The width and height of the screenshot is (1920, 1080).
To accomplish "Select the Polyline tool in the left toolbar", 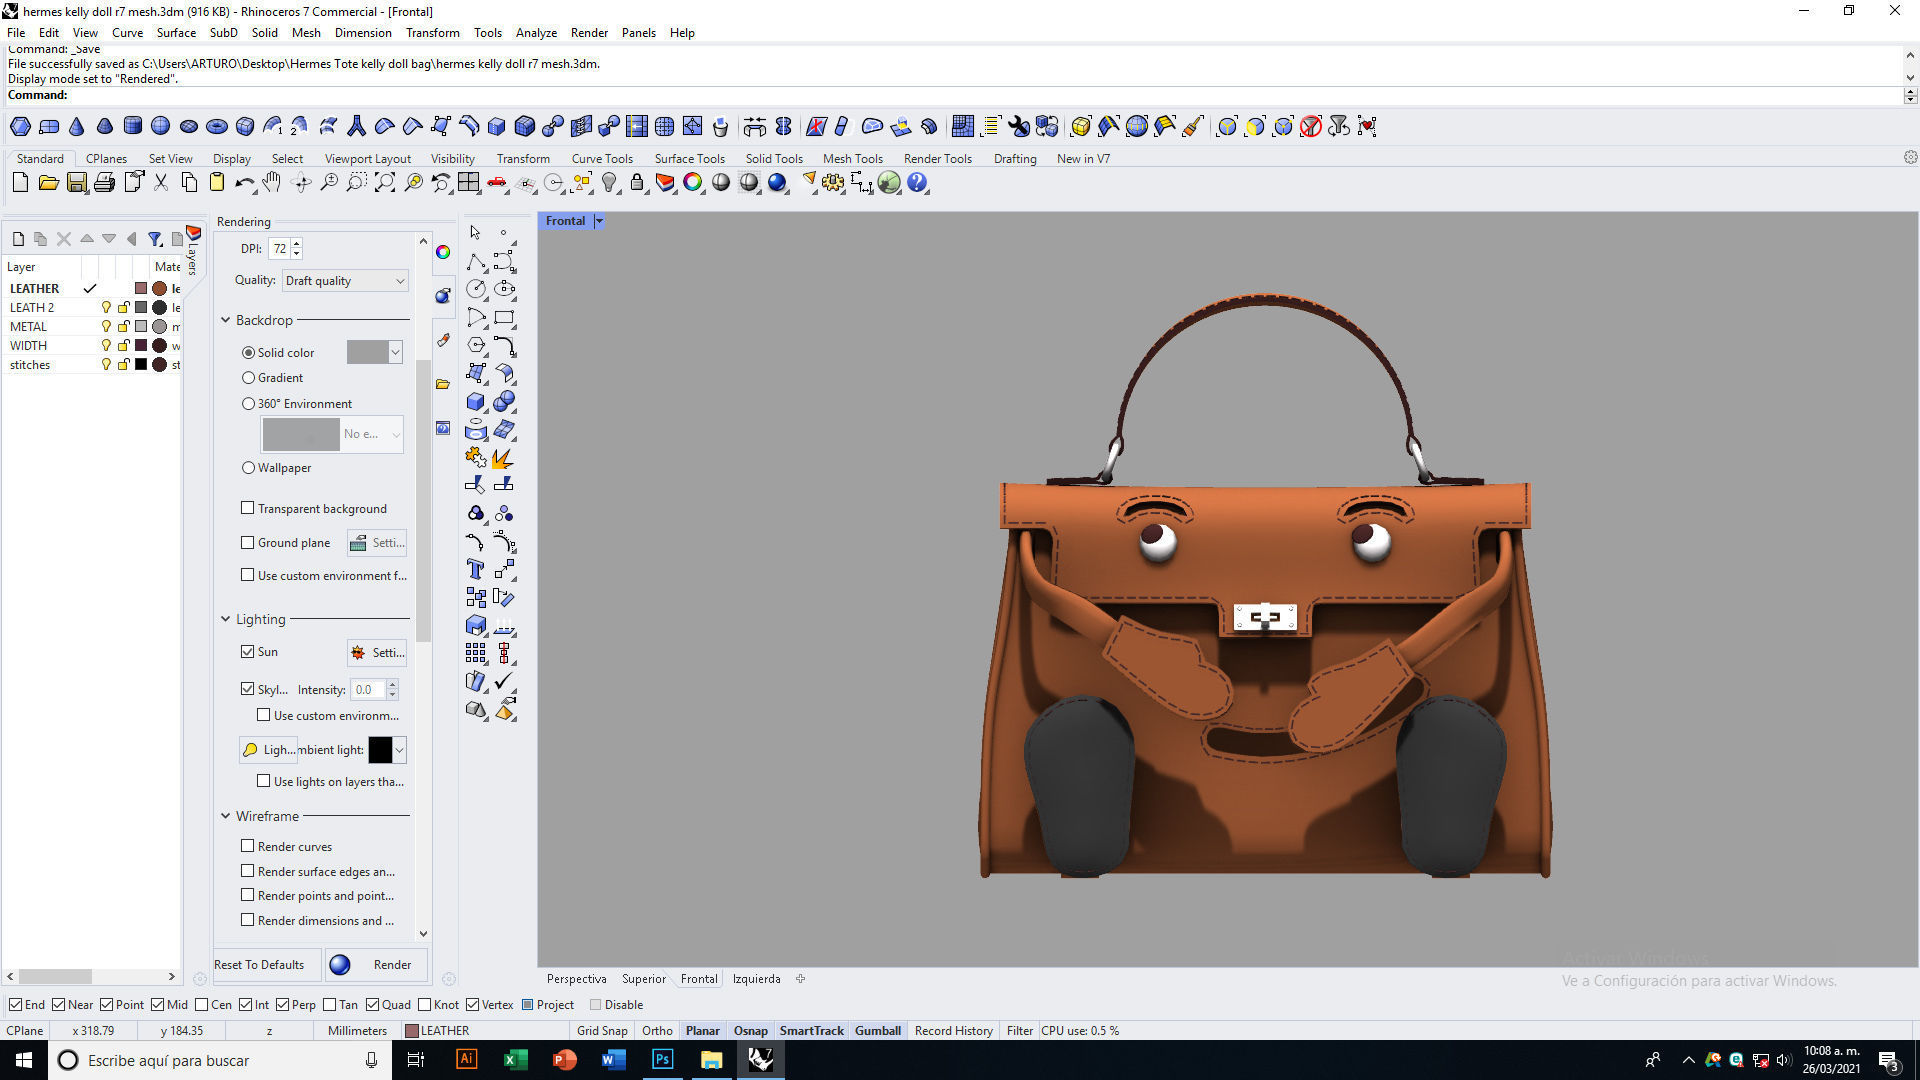I will 476,262.
